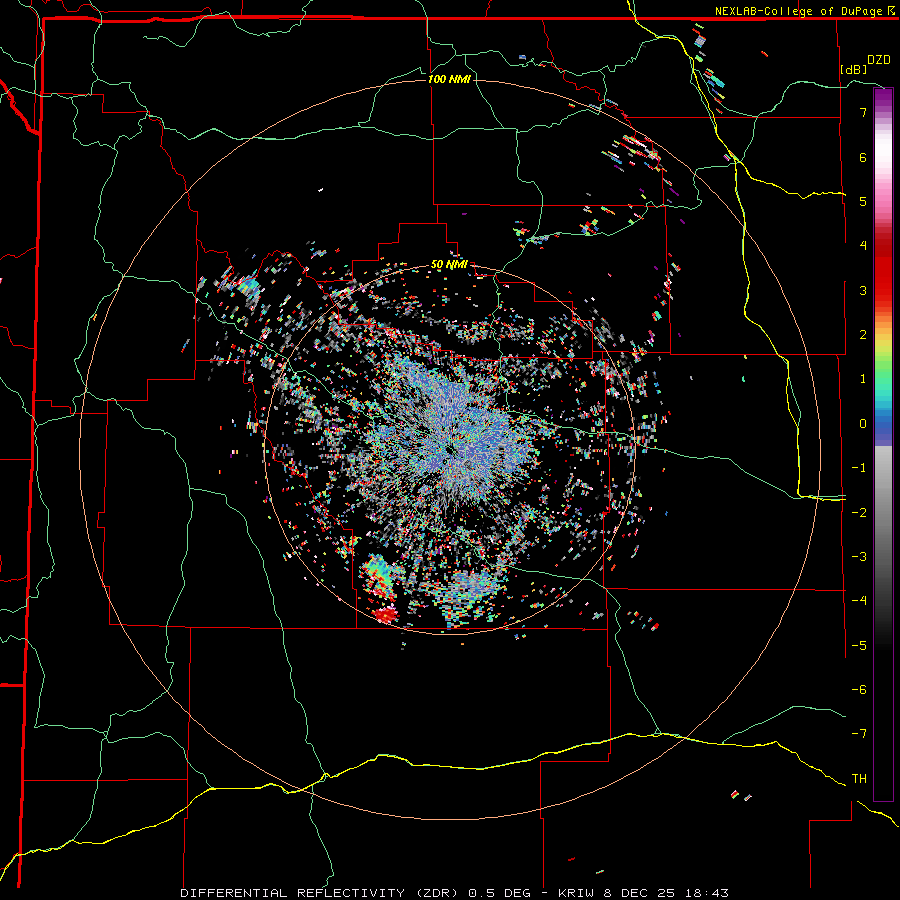Click the 4 value on color scale
Image resolution: width=900 pixels, height=900 pixels.
[x=863, y=246]
